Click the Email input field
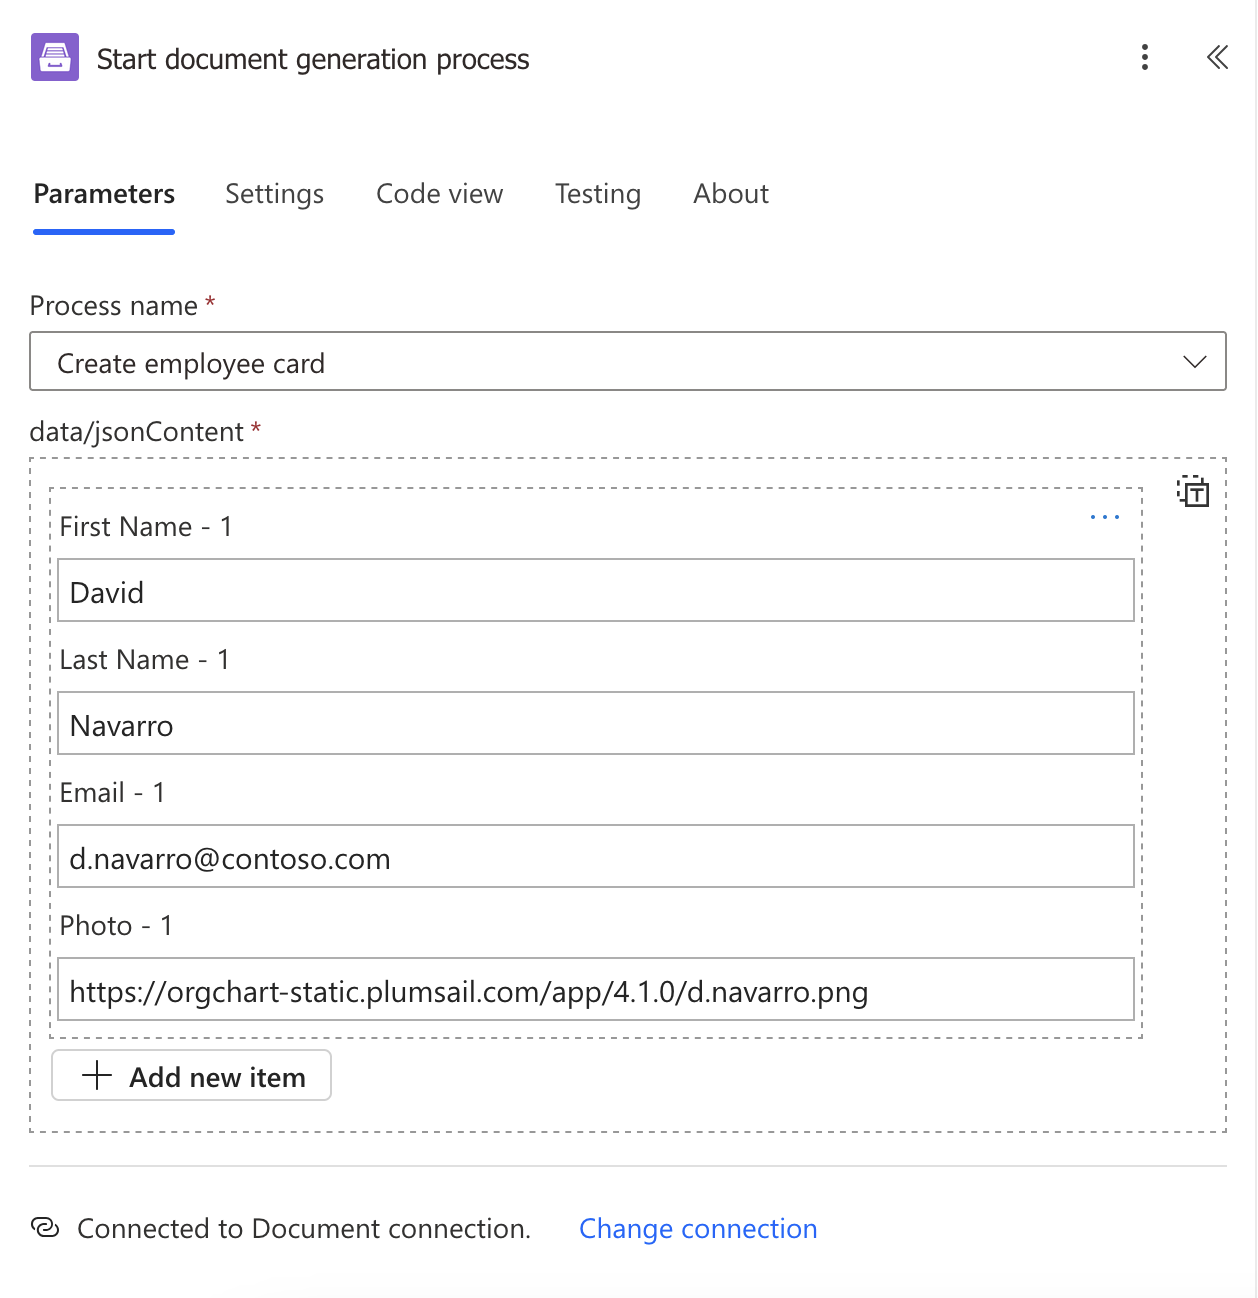Viewport: 1258px width, 1298px height. (595, 857)
